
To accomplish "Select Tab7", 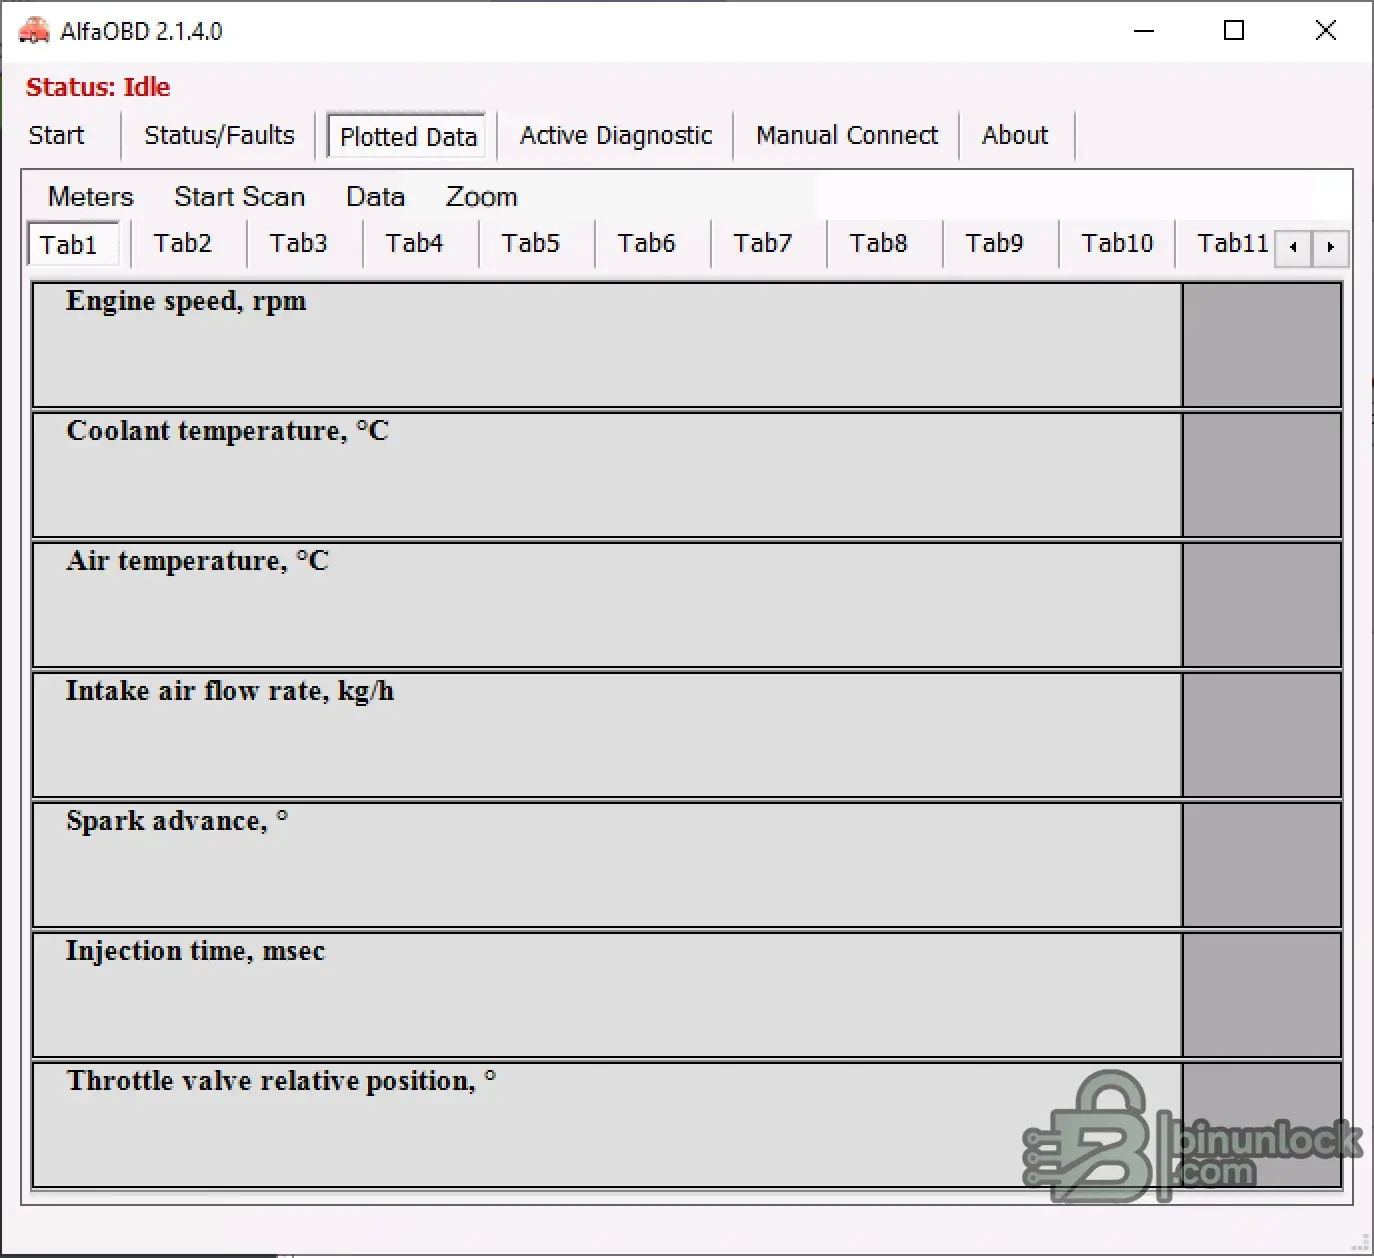I will pos(763,244).
